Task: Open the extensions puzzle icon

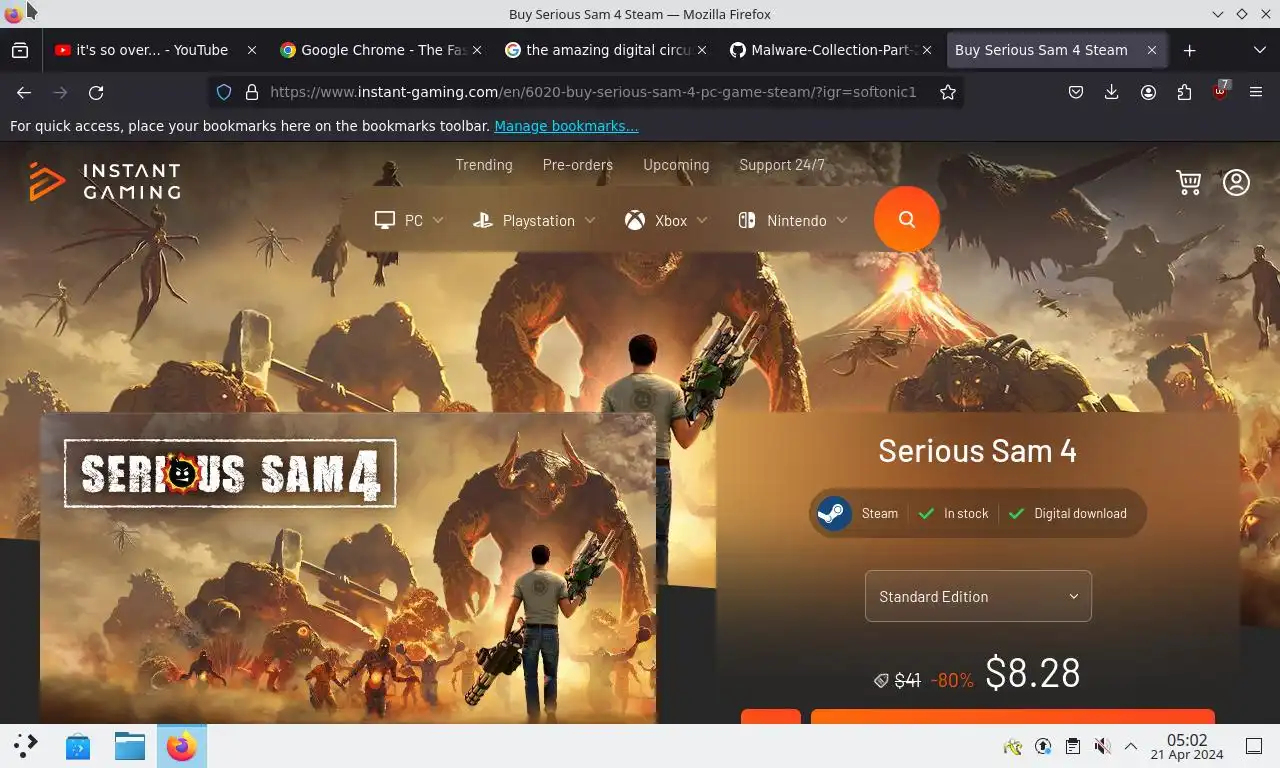Action: (1184, 92)
